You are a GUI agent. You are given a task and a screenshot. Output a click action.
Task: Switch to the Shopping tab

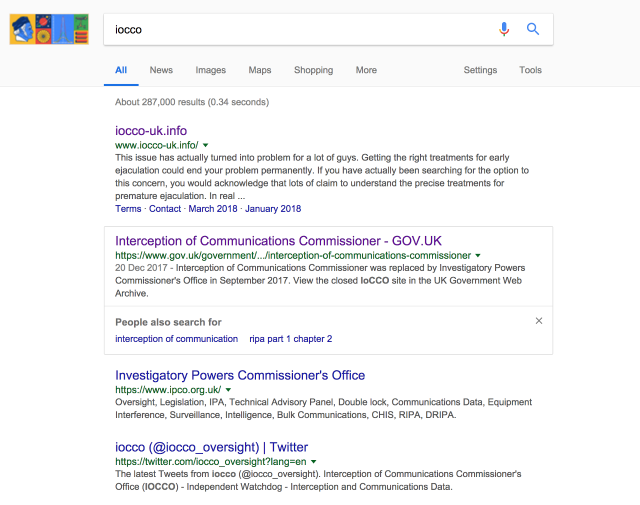313,70
